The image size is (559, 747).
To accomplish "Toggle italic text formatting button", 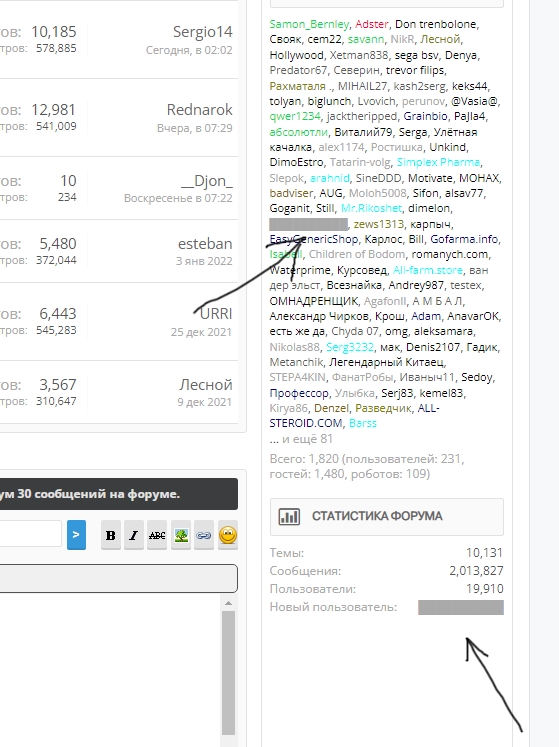I will [133, 535].
